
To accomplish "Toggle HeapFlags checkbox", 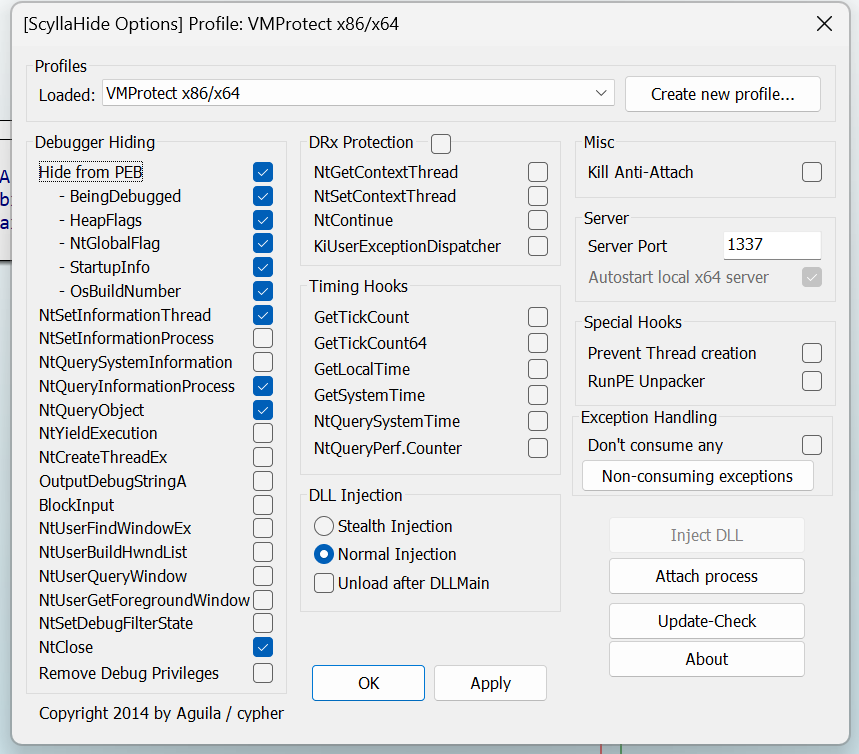I will tap(263, 220).
